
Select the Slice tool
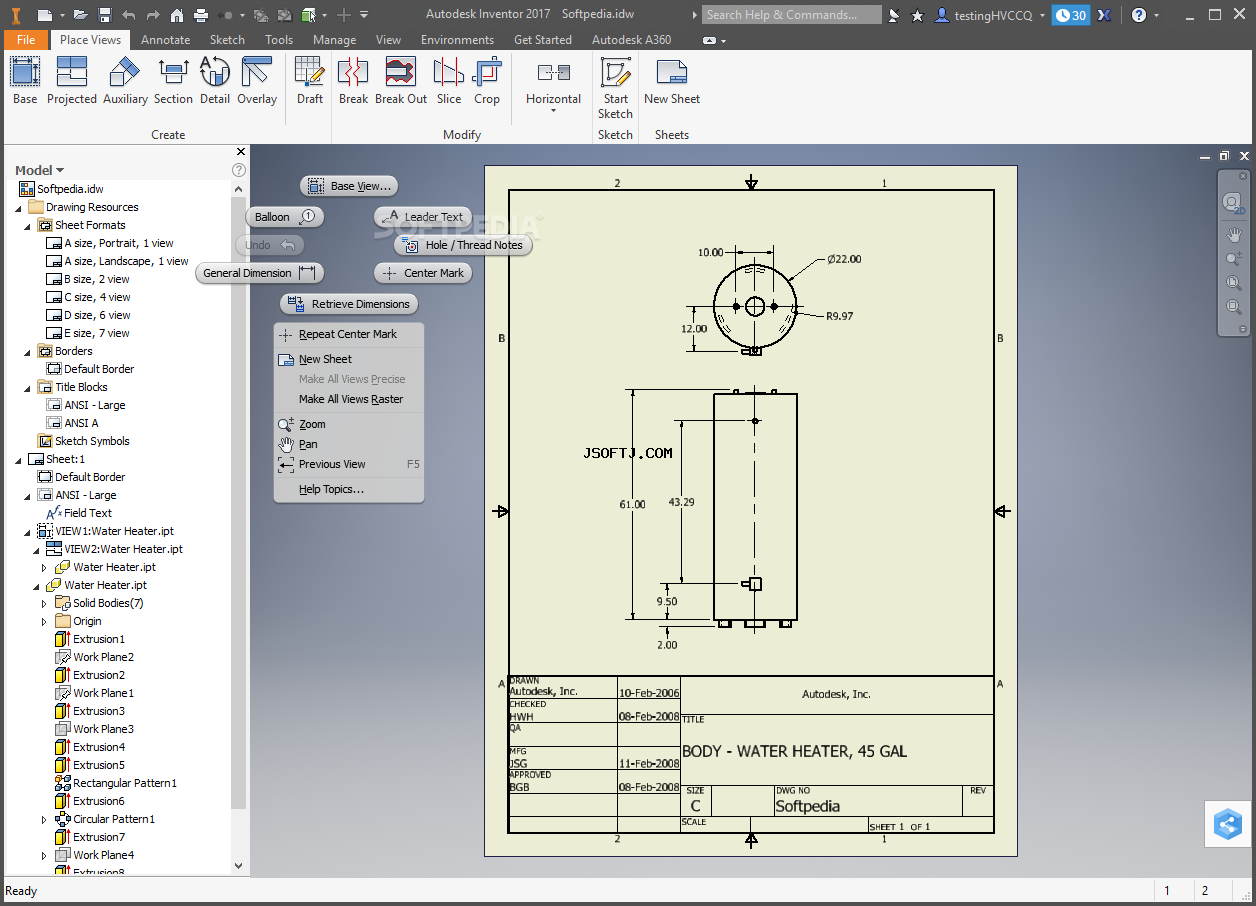pos(449,81)
